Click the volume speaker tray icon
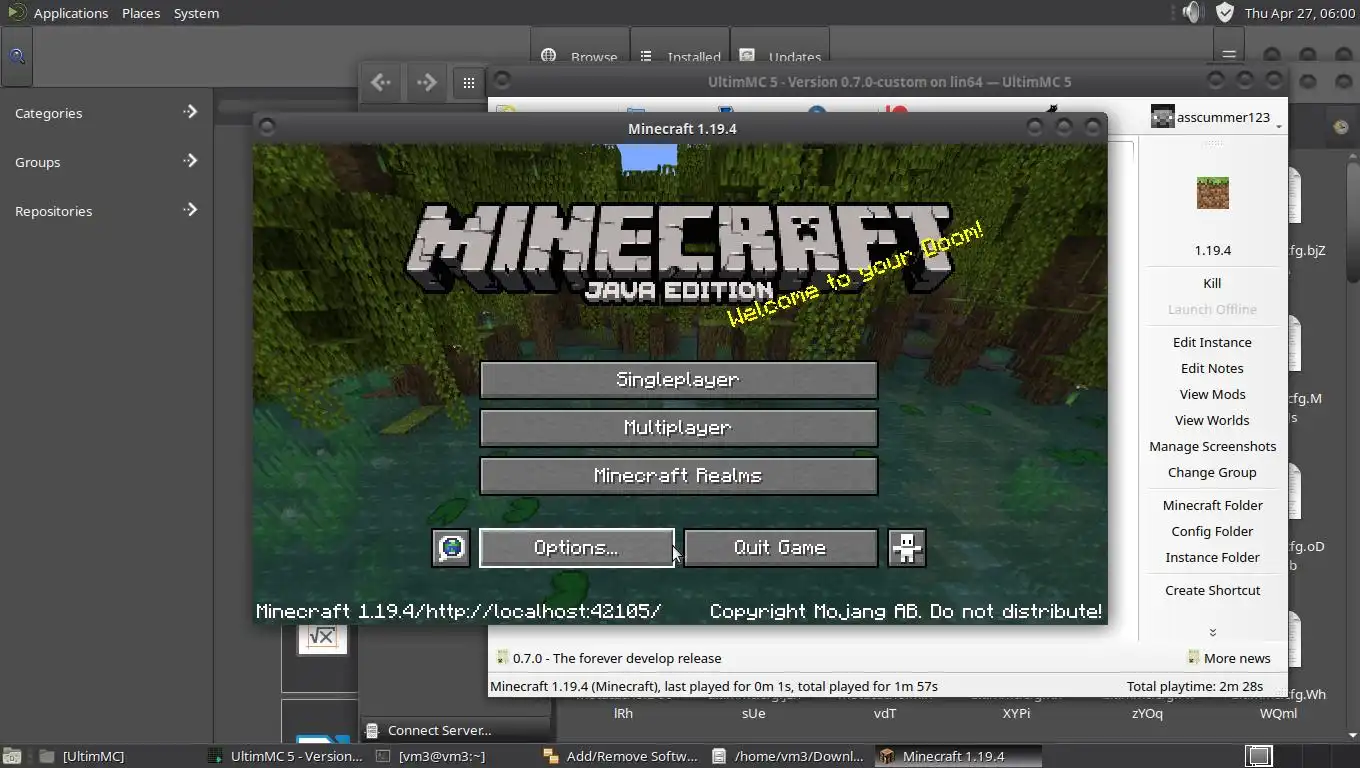Image resolution: width=1360 pixels, height=768 pixels. click(1191, 12)
